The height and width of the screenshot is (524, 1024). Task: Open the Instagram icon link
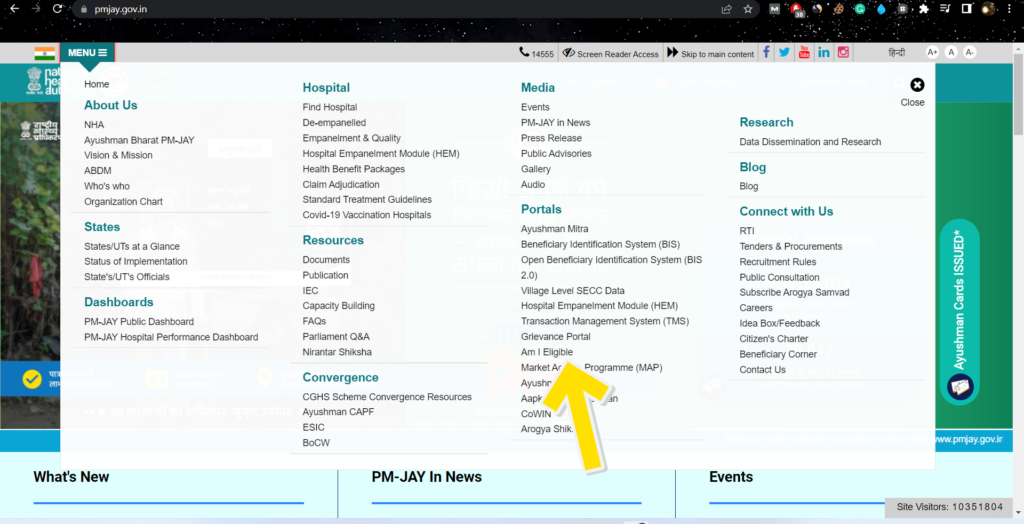pyautogui.click(x=843, y=53)
